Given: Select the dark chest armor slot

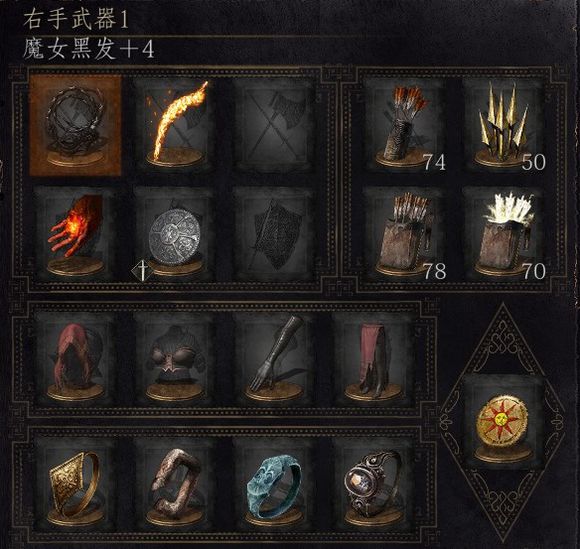Looking at the screenshot, I should point(175,359).
